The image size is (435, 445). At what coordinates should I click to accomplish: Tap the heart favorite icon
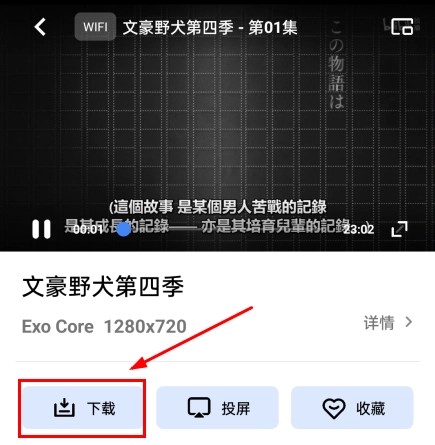click(334, 408)
